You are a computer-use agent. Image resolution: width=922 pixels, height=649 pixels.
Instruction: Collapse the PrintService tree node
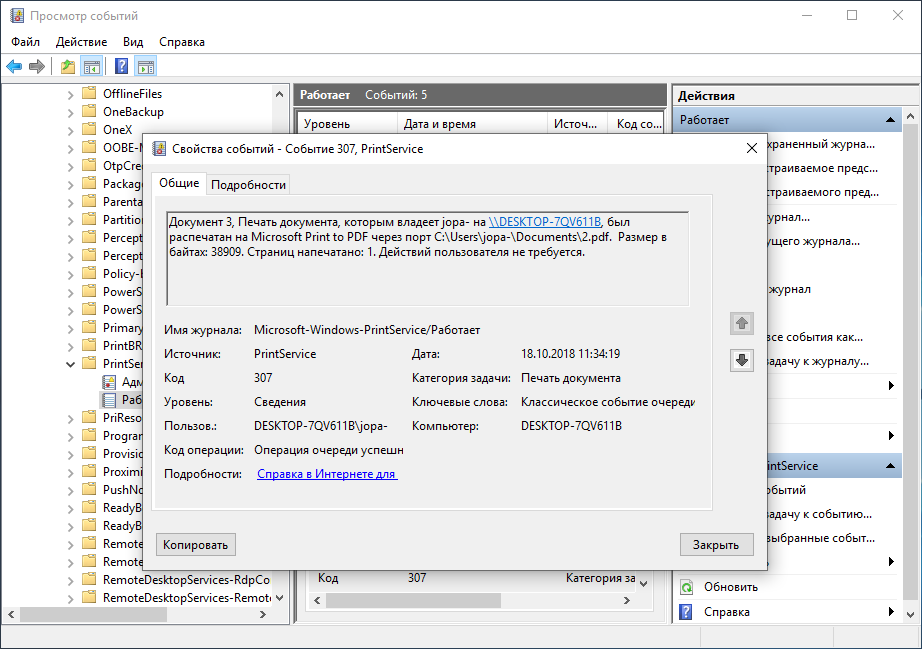click(71, 364)
